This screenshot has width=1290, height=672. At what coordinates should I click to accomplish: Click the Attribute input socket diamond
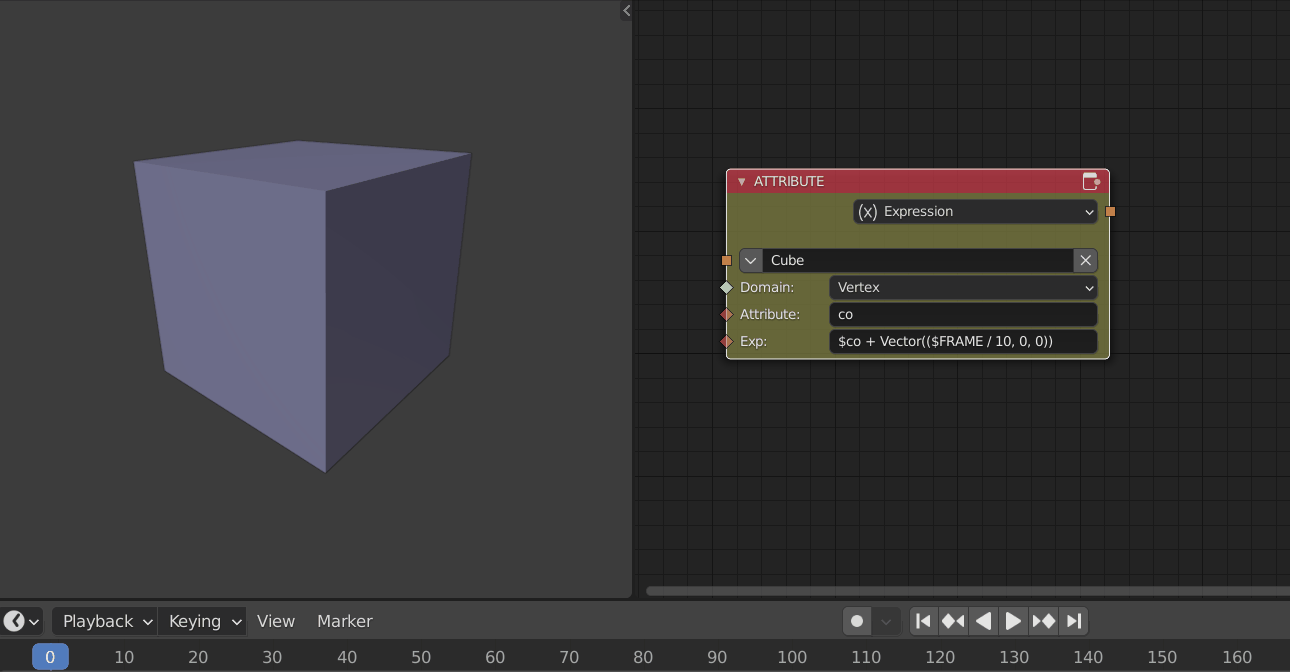click(x=727, y=314)
